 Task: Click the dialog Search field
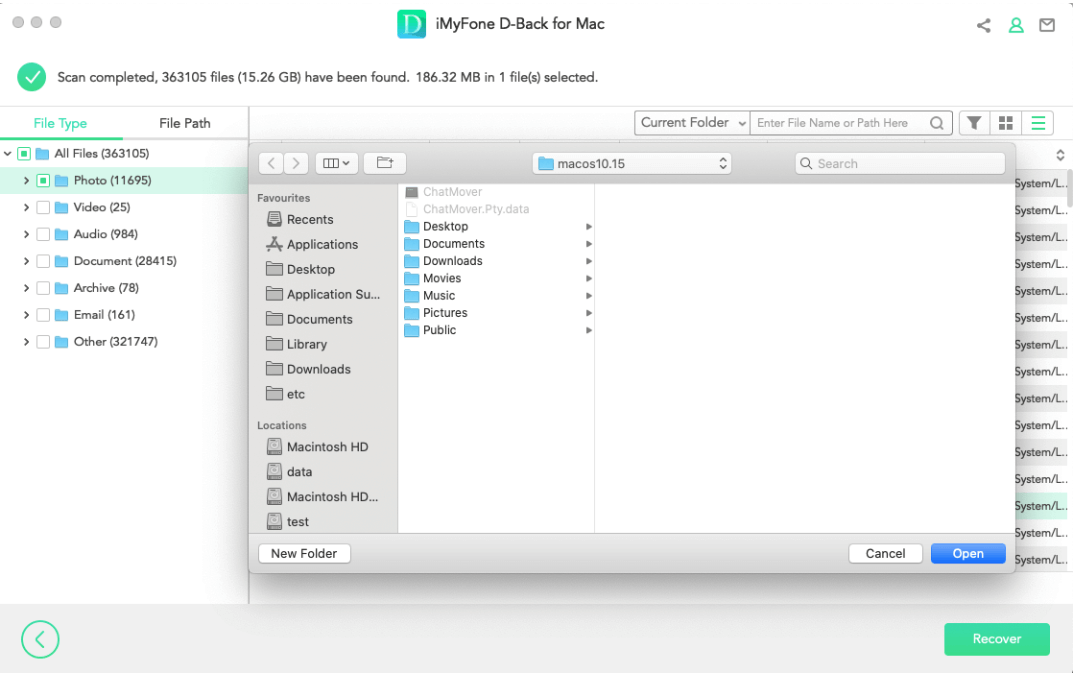click(x=900, y=163)
